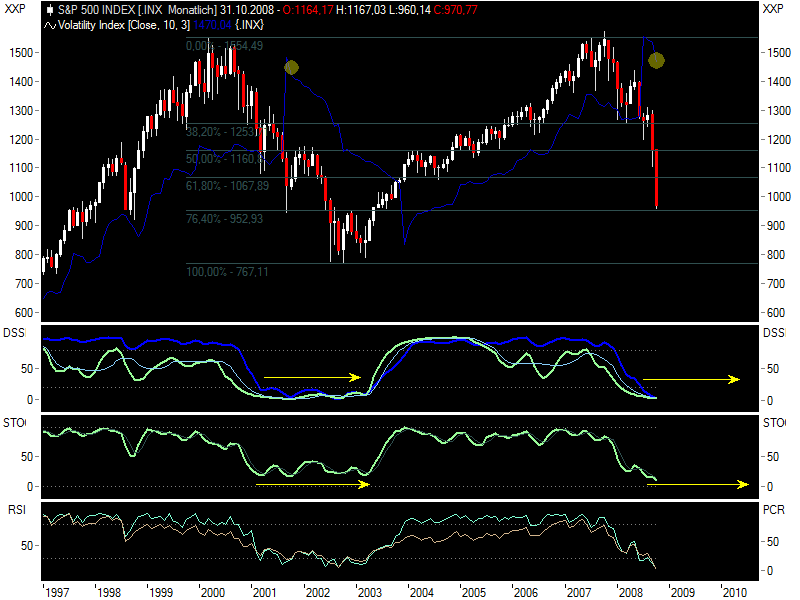The height and width of the screenshot is (600, 800).
Task: Click the Volatility Index line legend icon
Action: coord(49,25)
